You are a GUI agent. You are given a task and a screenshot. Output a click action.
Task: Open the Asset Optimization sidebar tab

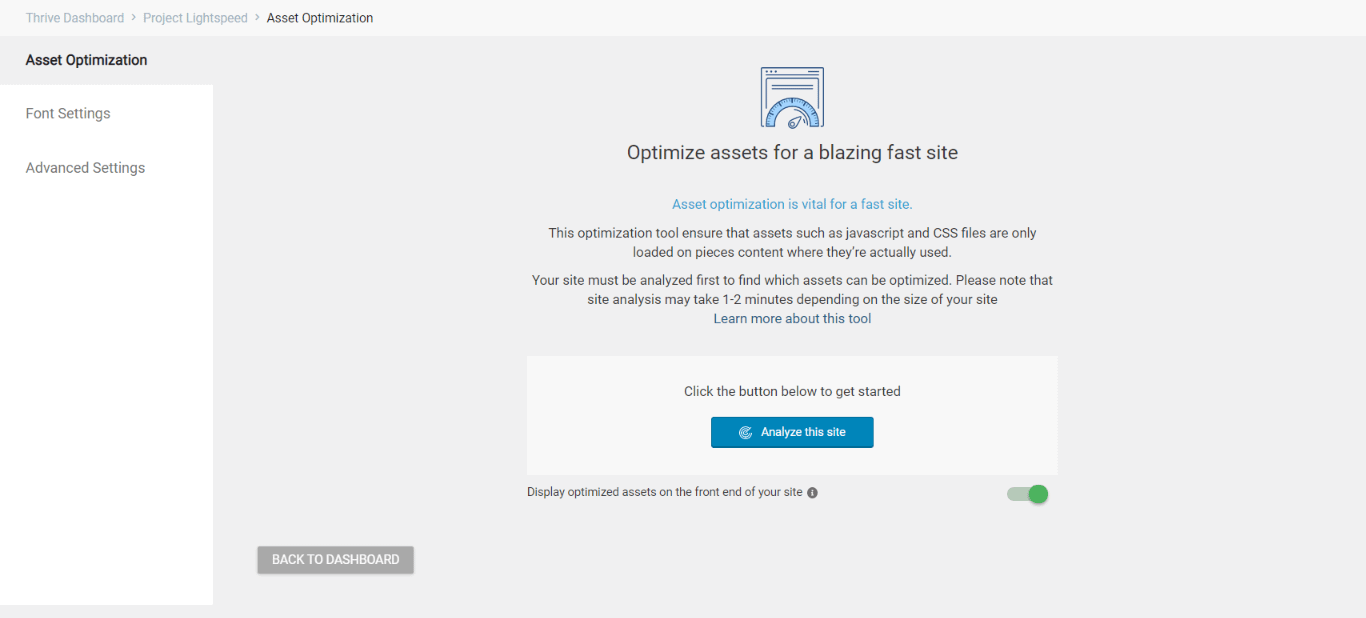(87, 60)
